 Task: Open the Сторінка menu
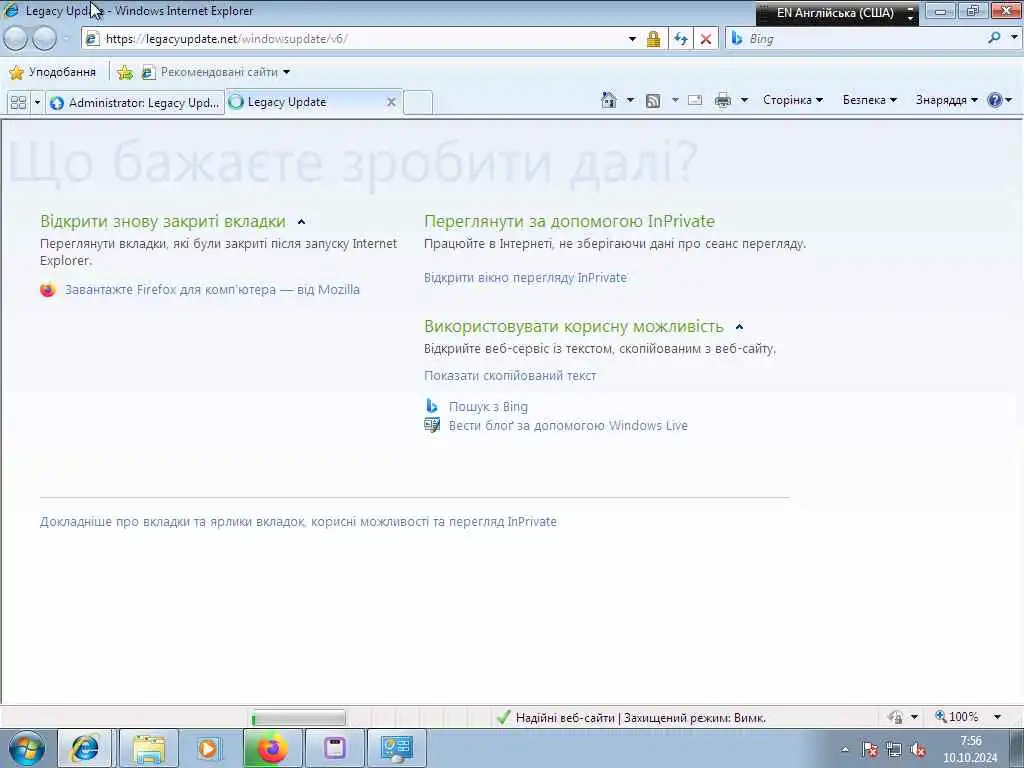793,100
